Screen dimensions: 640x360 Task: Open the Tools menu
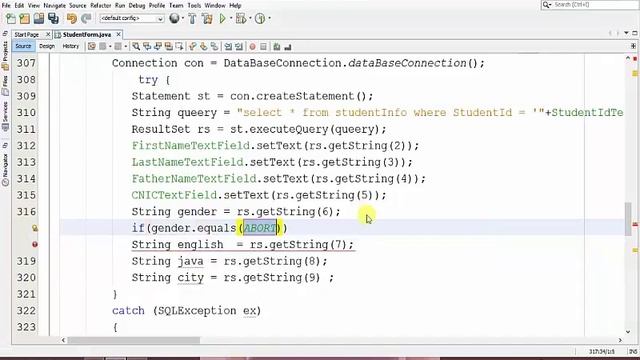click(194, 5)
